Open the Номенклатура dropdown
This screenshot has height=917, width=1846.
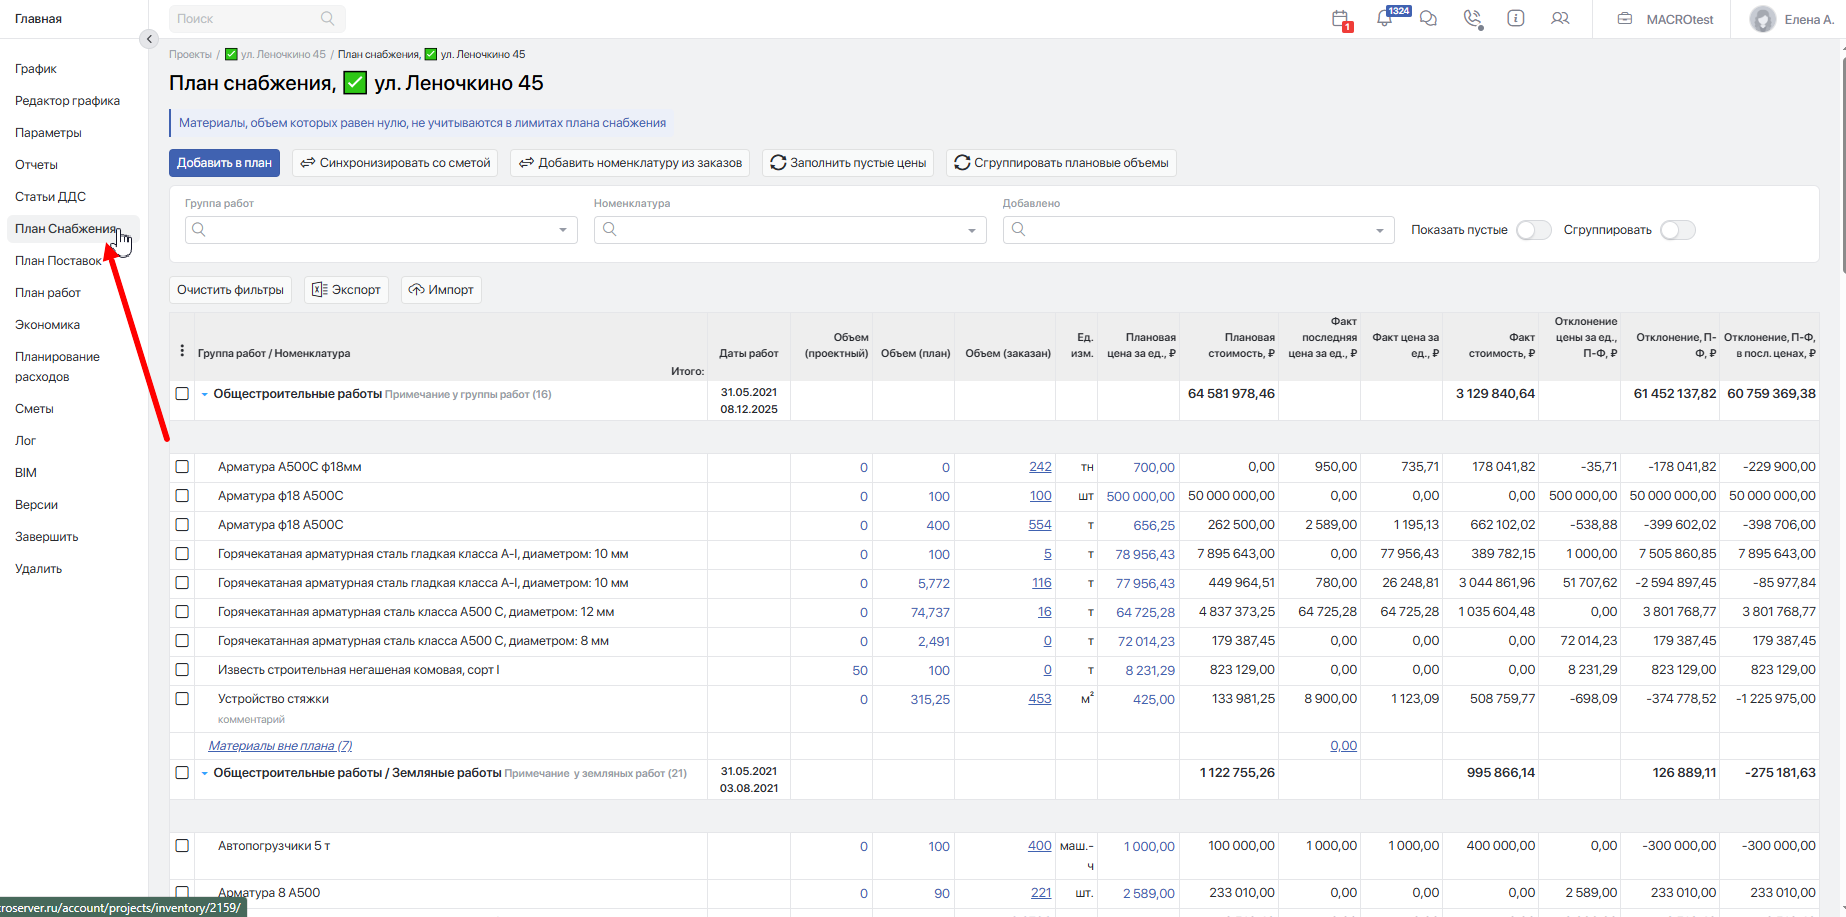point(790,230)
